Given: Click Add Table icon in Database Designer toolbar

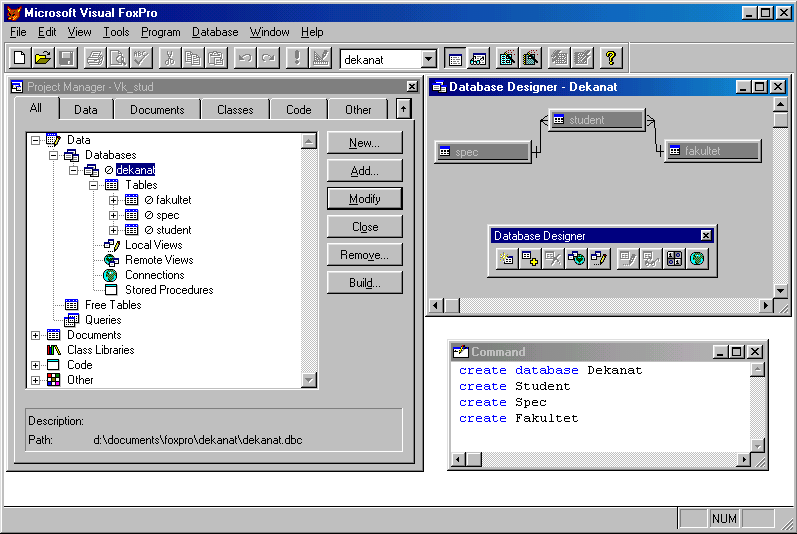Looking at the screenshot, I should pos(530,259).
